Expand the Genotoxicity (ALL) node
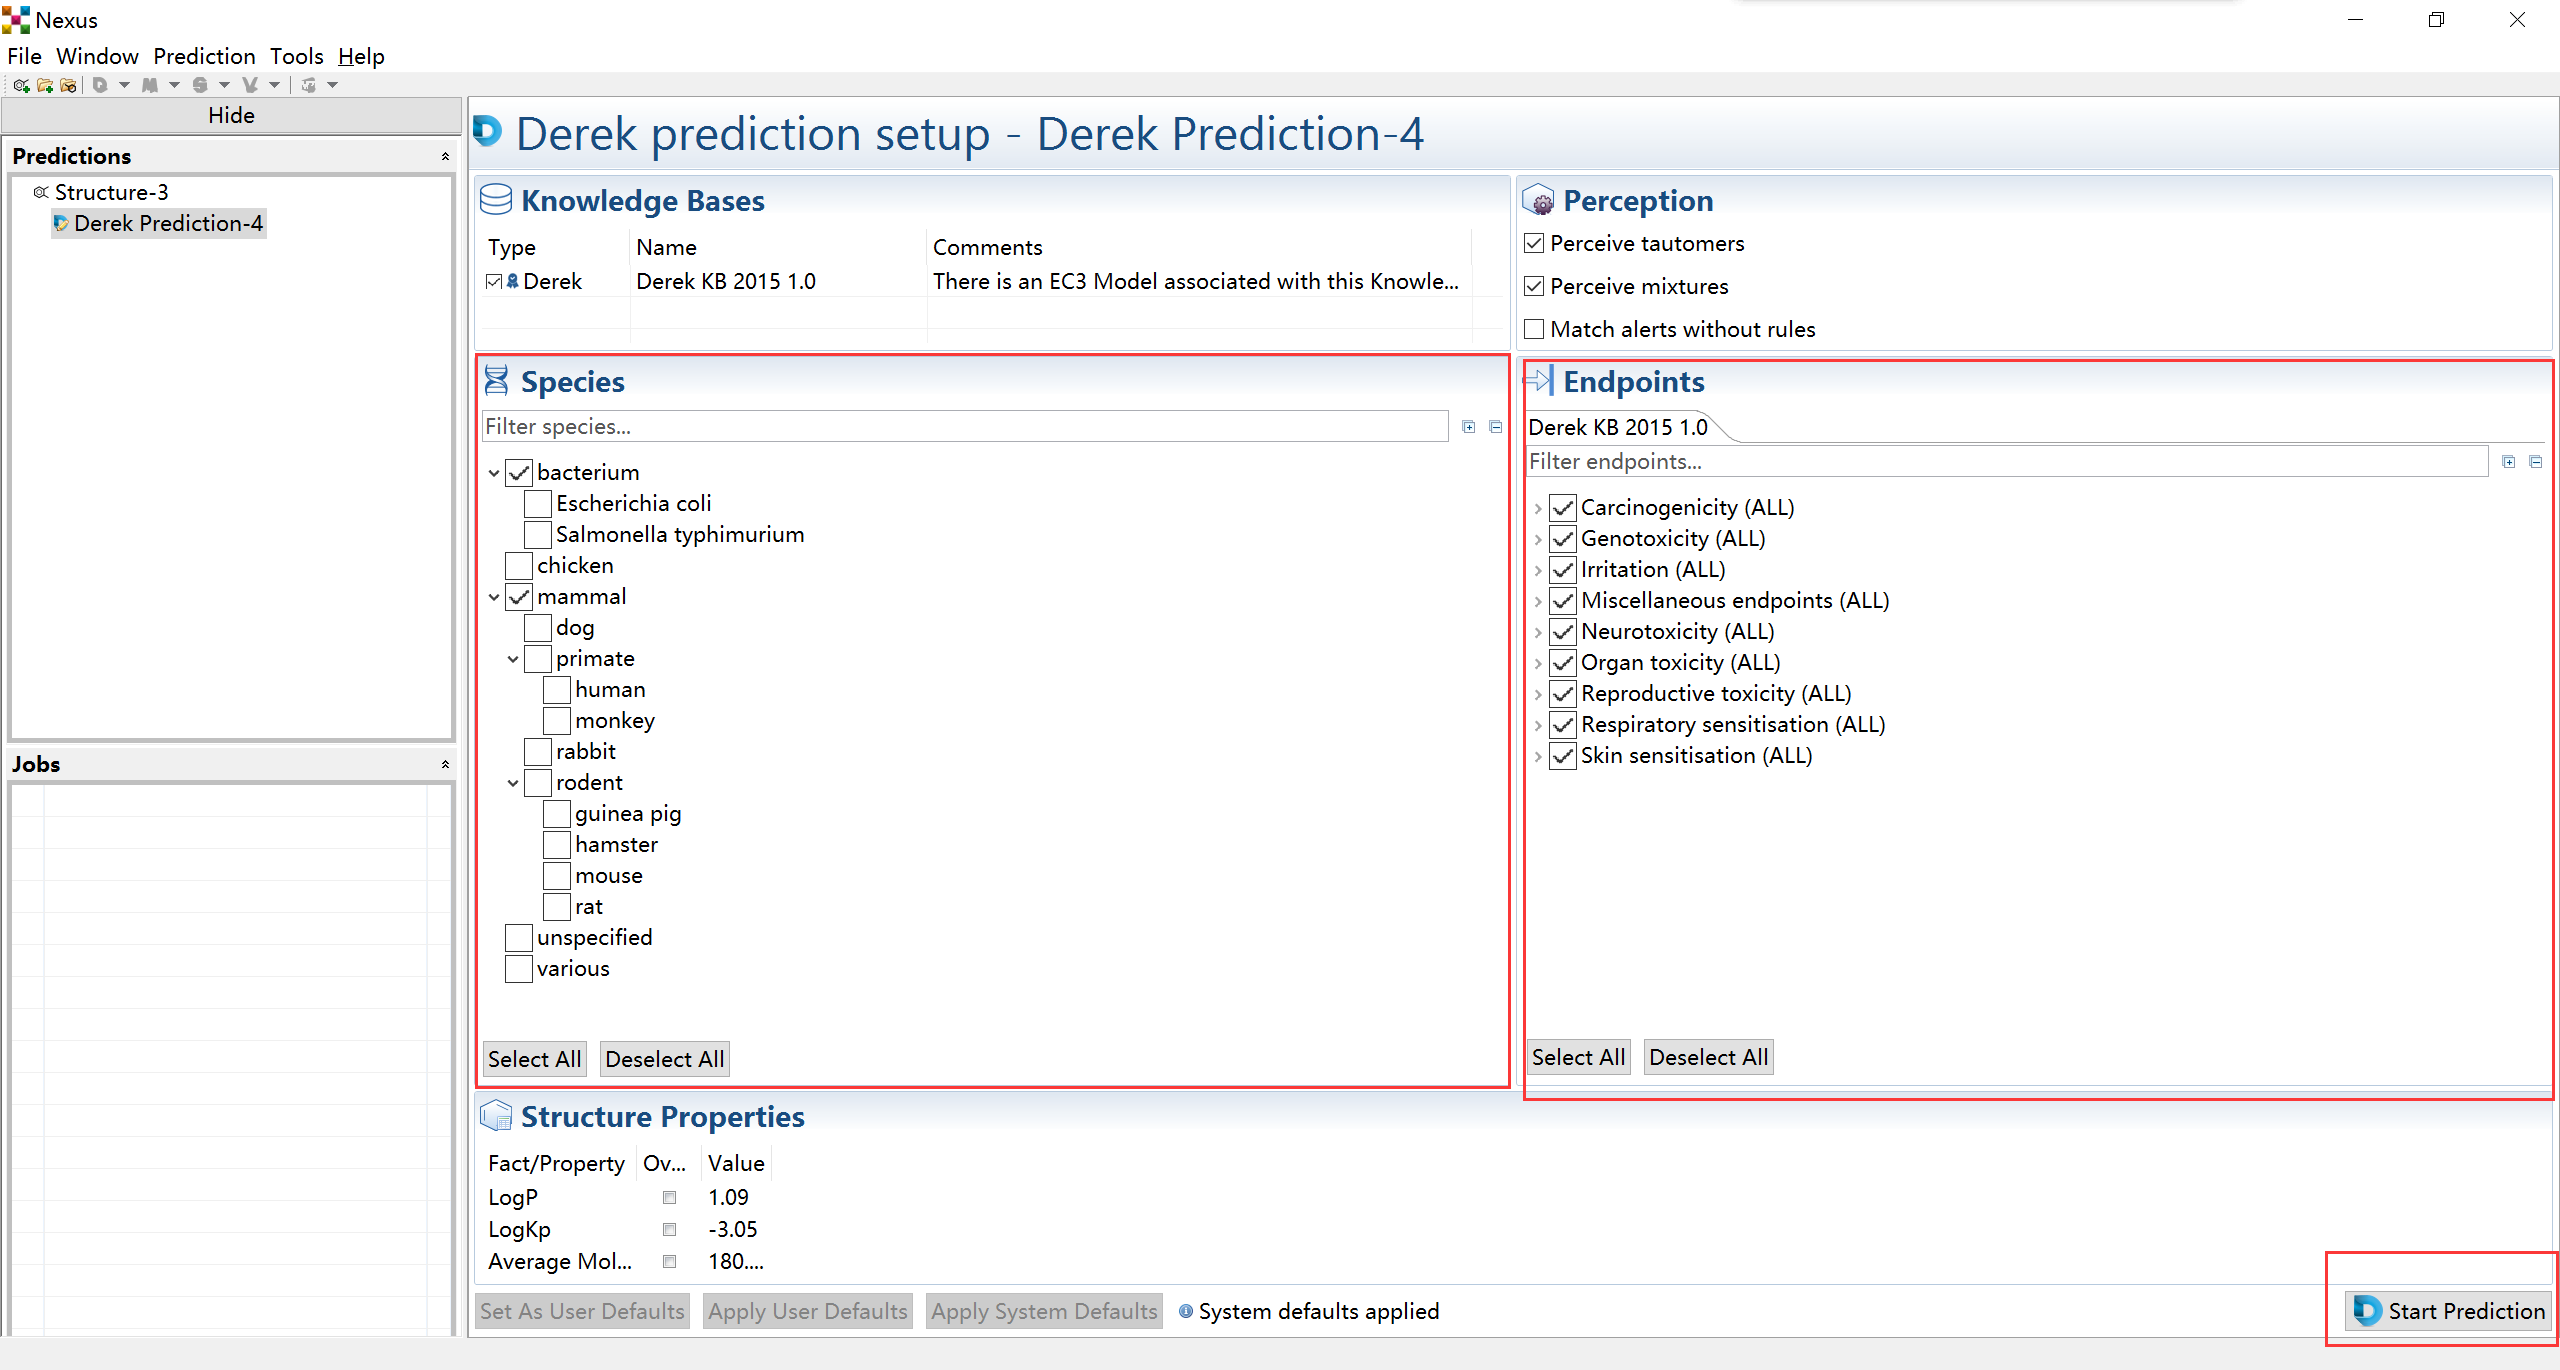2560x1370 pixels. [x=1538, y=539]
